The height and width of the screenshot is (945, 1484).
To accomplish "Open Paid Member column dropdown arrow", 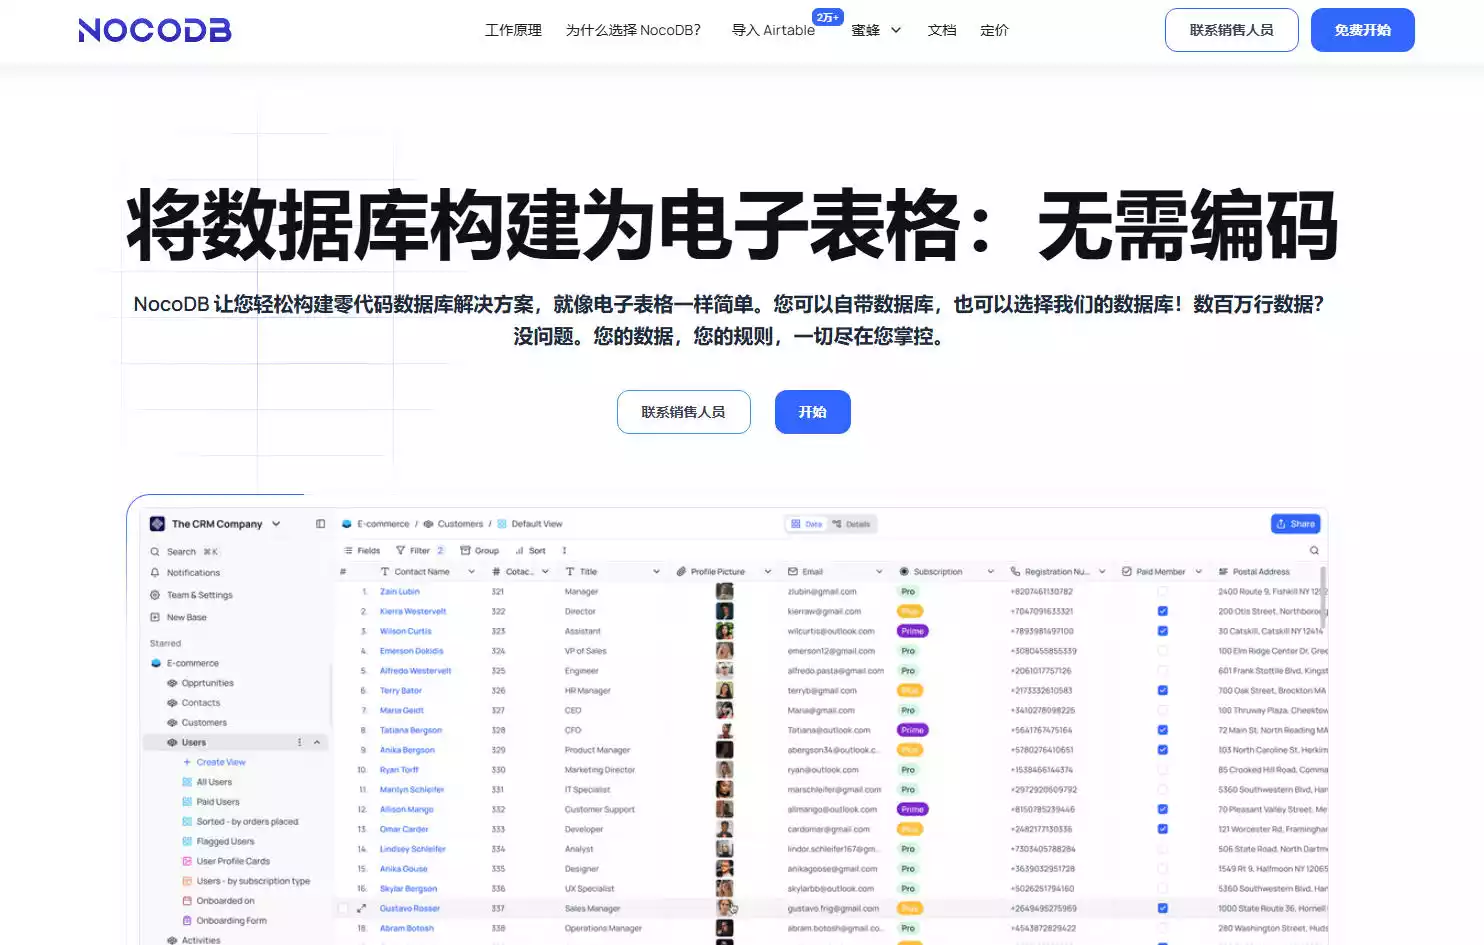I will pyautogui.click(x=1198, y=572).
